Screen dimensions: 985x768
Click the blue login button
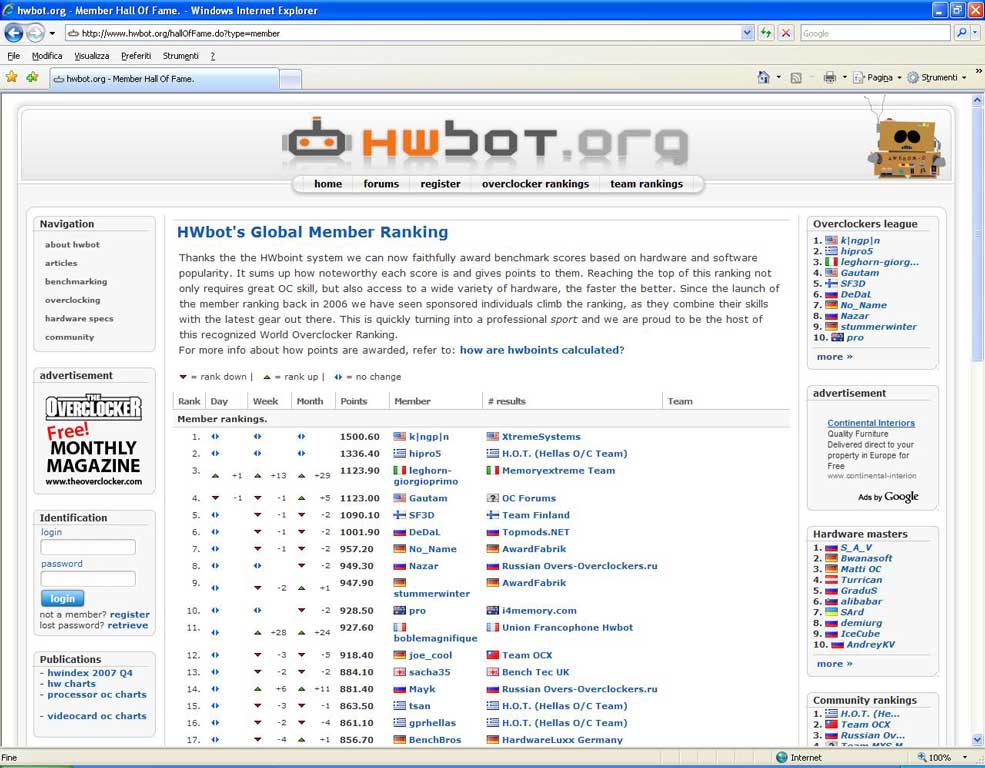pyautogui.click(x=62, y=598)
